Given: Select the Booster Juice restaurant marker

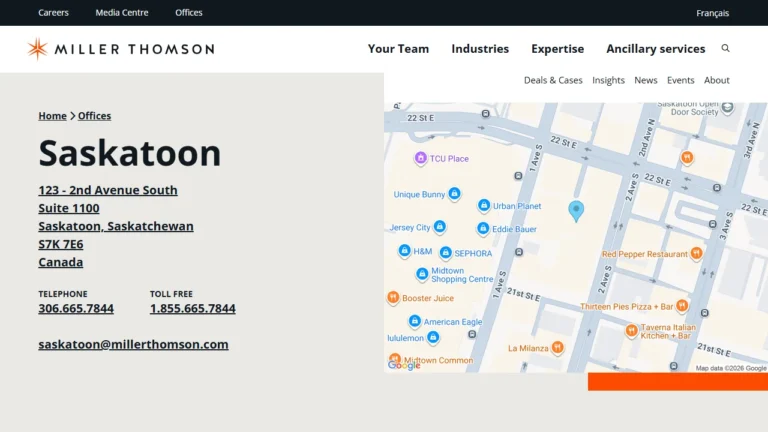Looking at the screenshot, I should [393, 297].
